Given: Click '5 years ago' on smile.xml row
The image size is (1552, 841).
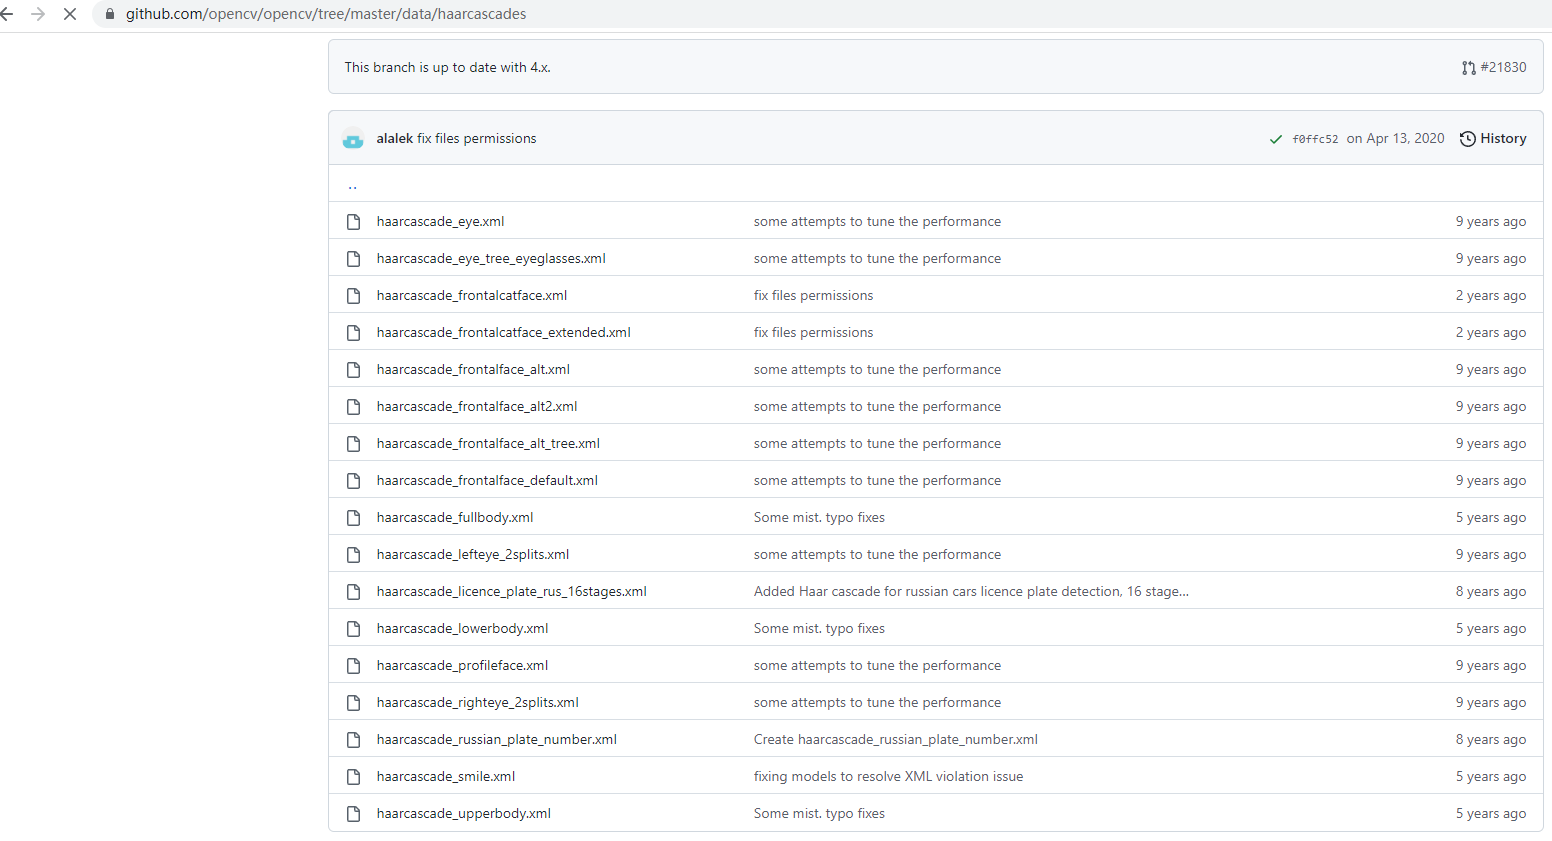Looking at the screenshot, I should pyautogui.click(x=1491, y=776).
